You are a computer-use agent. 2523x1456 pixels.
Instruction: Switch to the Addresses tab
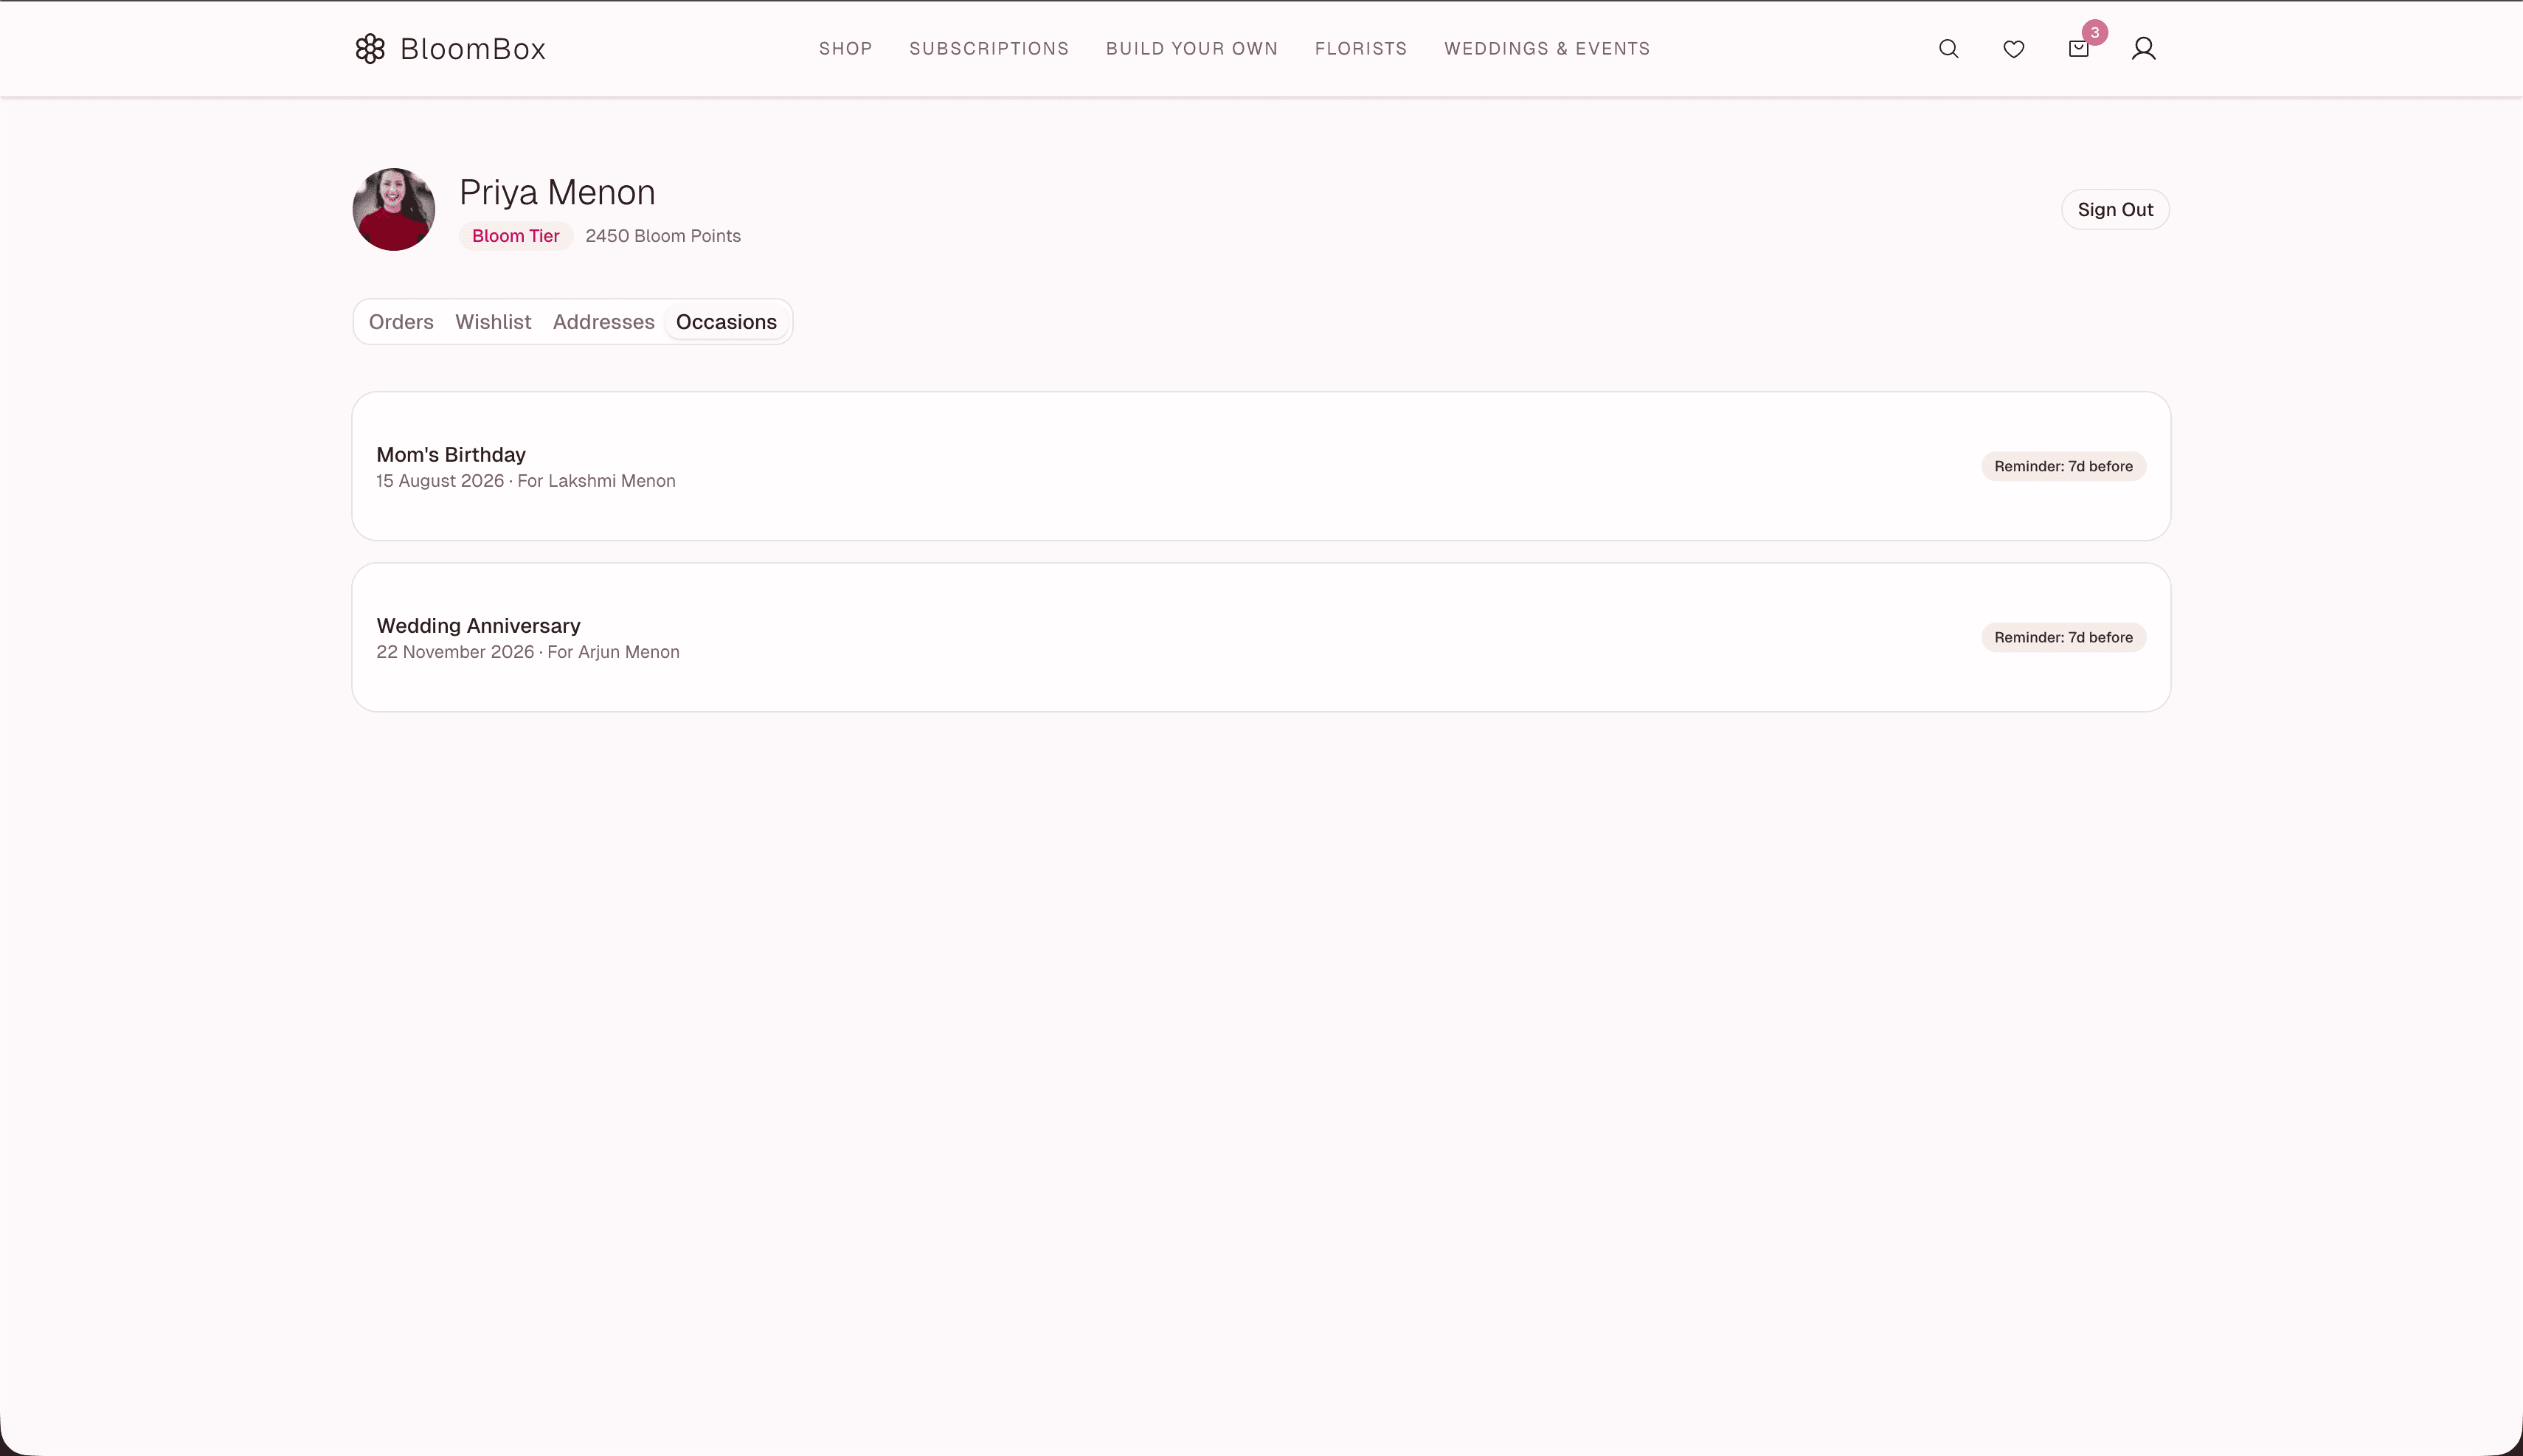pos(603,321)
